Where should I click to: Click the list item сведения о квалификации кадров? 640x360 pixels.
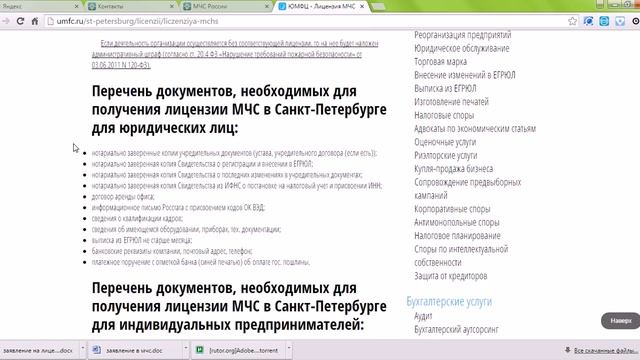coord(137,218)
